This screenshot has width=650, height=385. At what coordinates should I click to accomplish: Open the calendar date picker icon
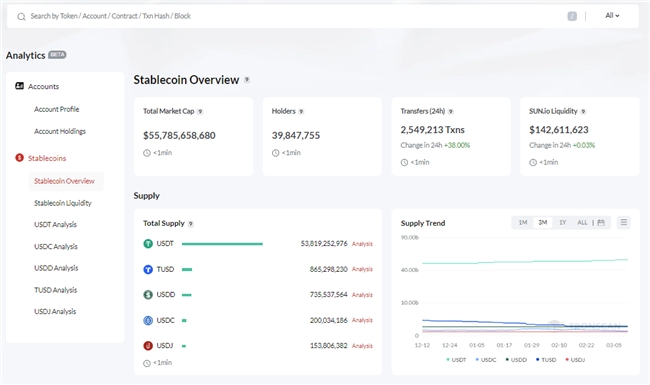pos(601,223)
